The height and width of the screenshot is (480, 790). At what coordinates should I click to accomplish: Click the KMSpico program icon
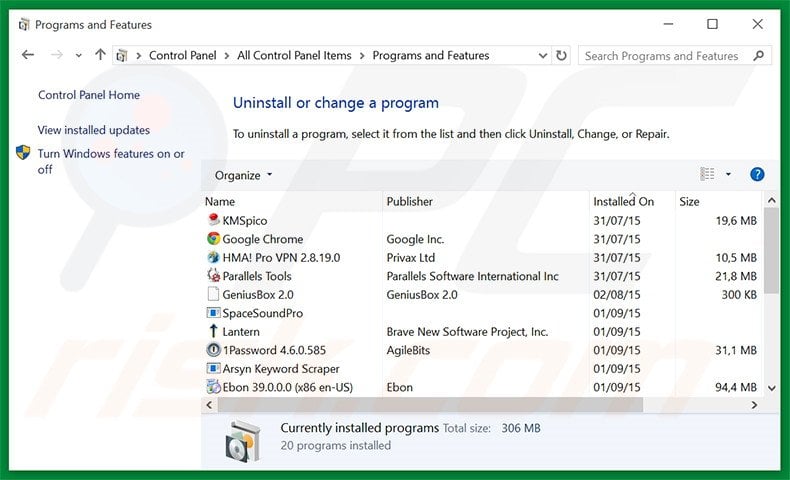[x=214, y=220]
